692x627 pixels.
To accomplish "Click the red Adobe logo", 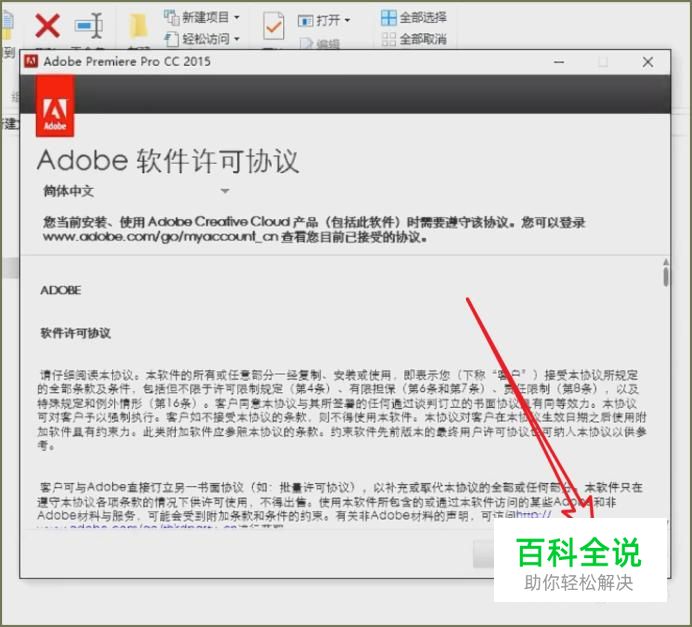I will pyautogui.click(x=55, y=106).
